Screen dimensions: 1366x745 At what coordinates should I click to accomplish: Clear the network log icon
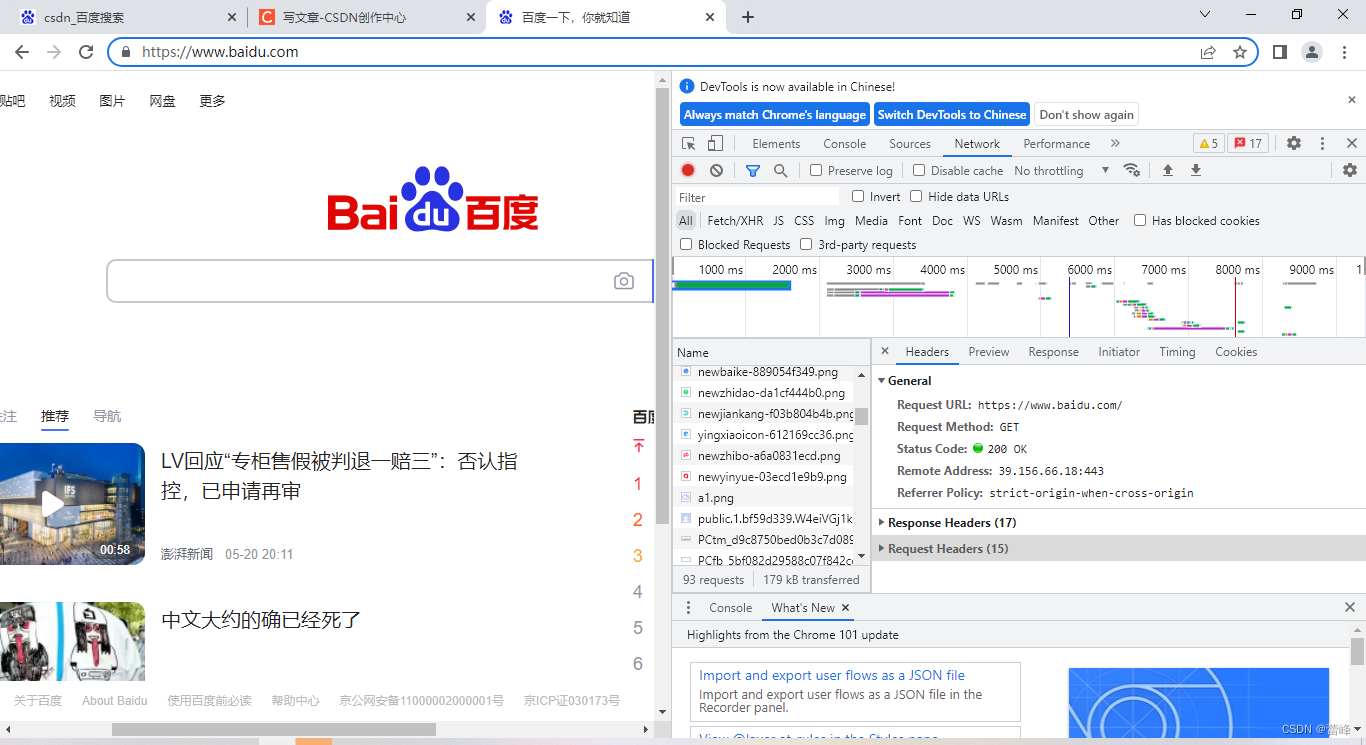pos(716,170)
